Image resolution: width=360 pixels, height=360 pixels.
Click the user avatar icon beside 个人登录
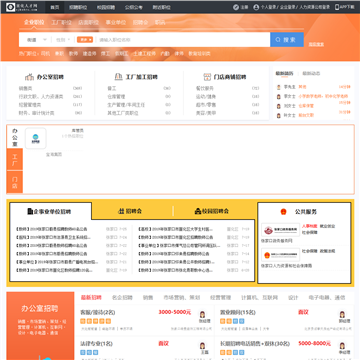pos(256,7)
